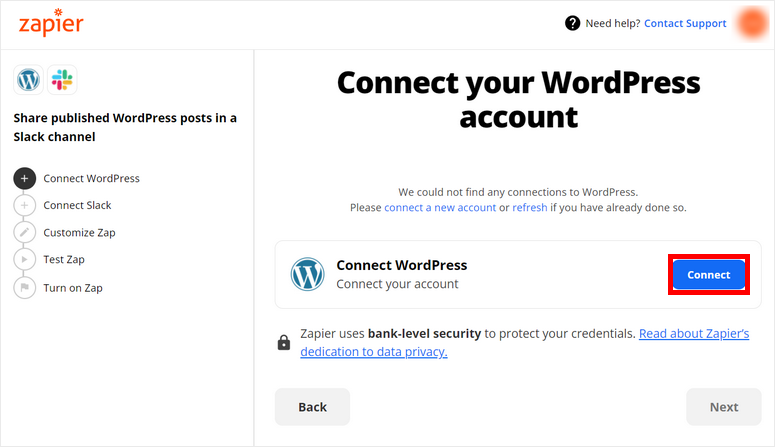This screenshot has width=775, height=447.
Task: Open the user profile avatar
Action: (751, 23)
